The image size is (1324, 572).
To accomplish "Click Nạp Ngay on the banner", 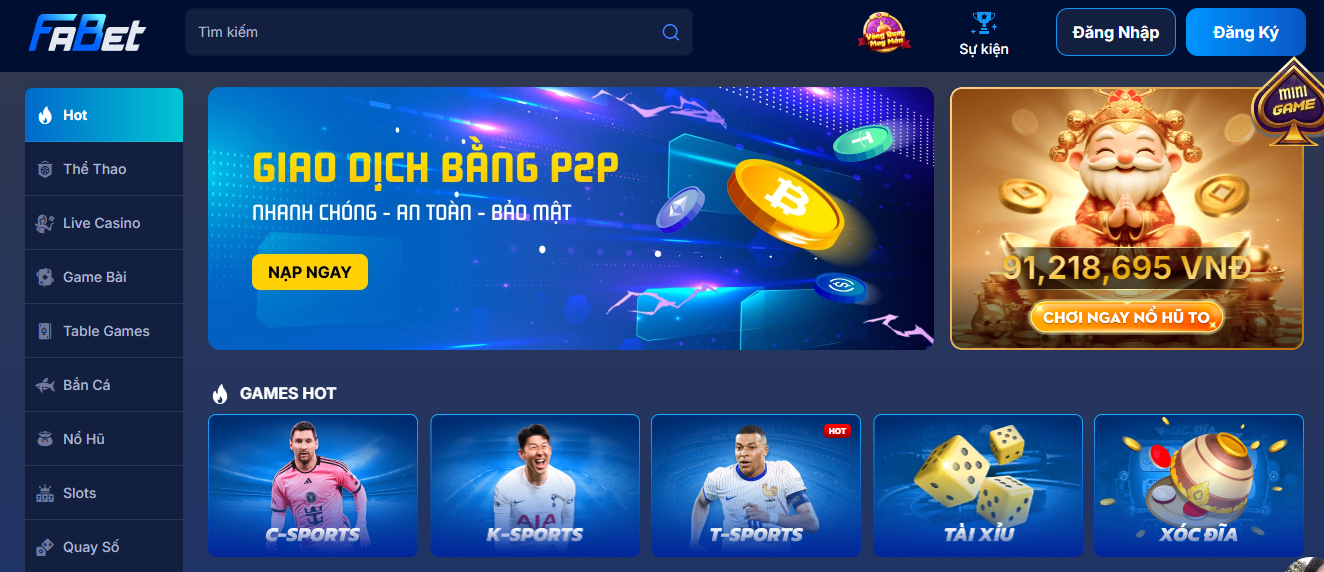I will point(310,272).
